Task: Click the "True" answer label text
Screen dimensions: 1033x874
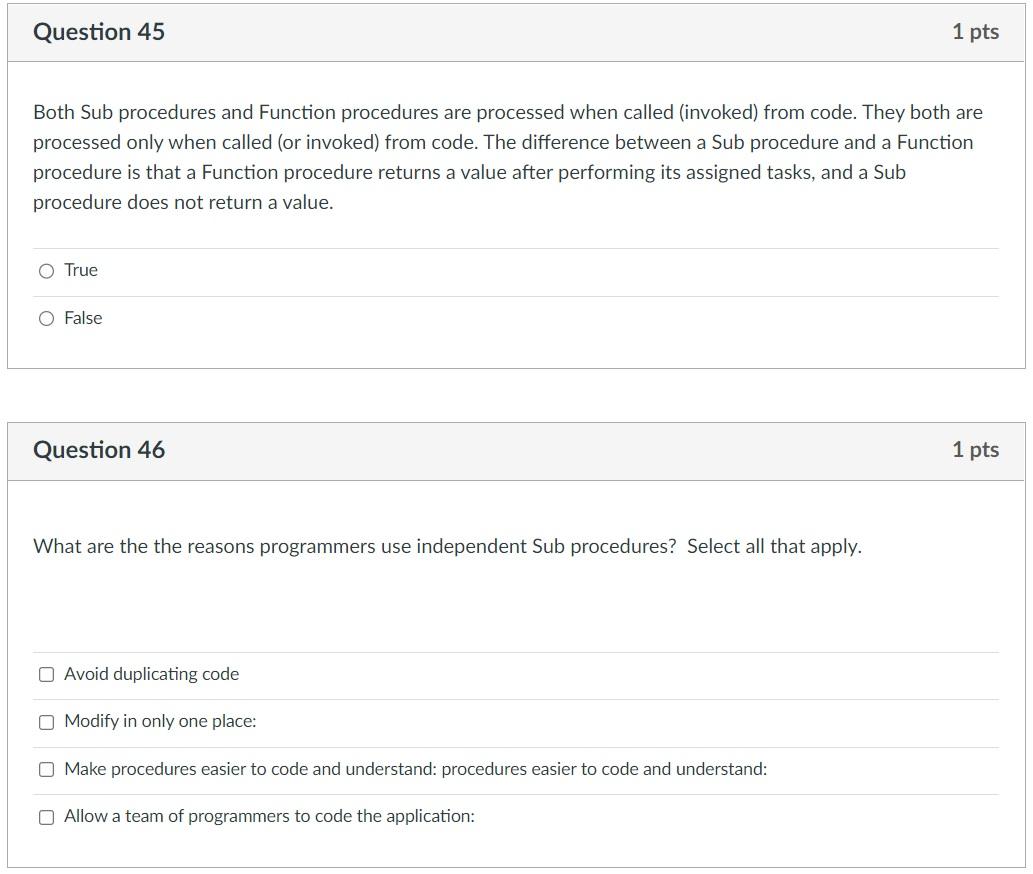Action: (79, 270)
